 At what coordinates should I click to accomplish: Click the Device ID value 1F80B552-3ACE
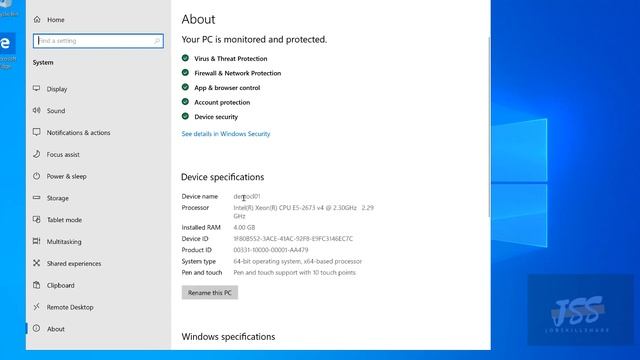pyautogui.click(x=293, y=238)
